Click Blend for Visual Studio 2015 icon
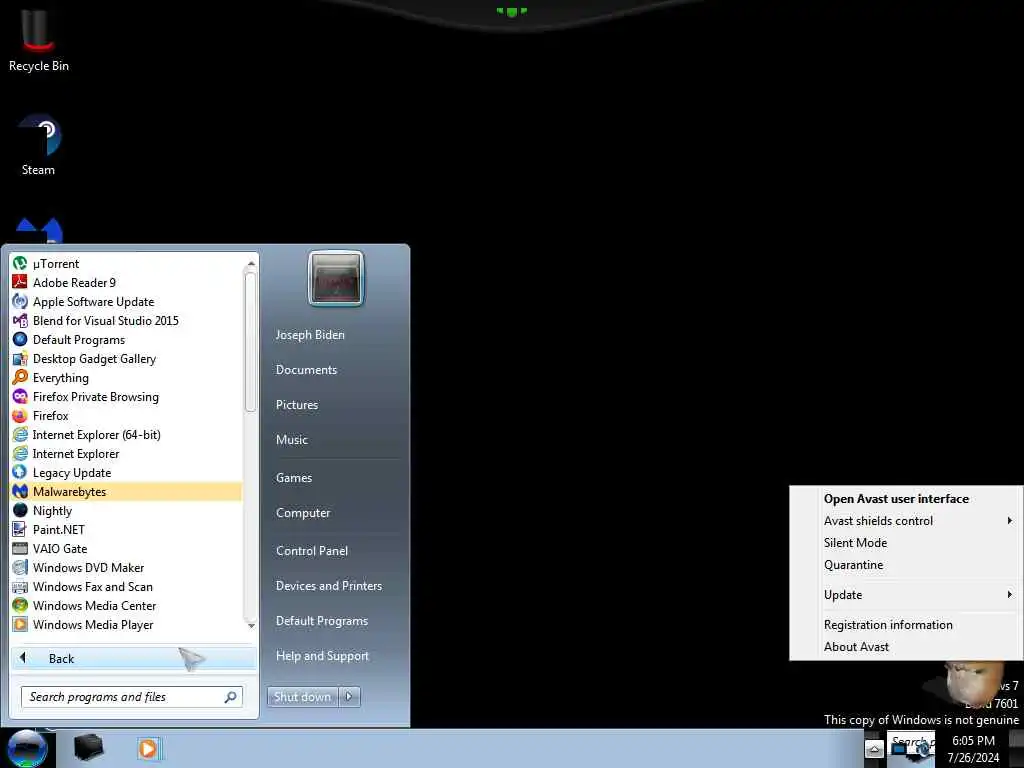The image size is (1024, 768). click(20, 320)
